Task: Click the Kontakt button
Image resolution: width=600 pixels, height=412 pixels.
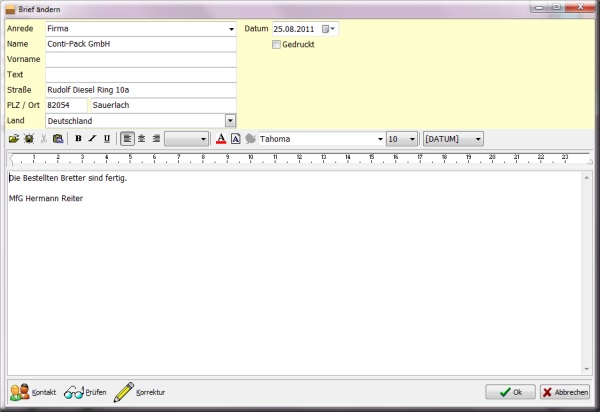Action: [x=33, y=392]
